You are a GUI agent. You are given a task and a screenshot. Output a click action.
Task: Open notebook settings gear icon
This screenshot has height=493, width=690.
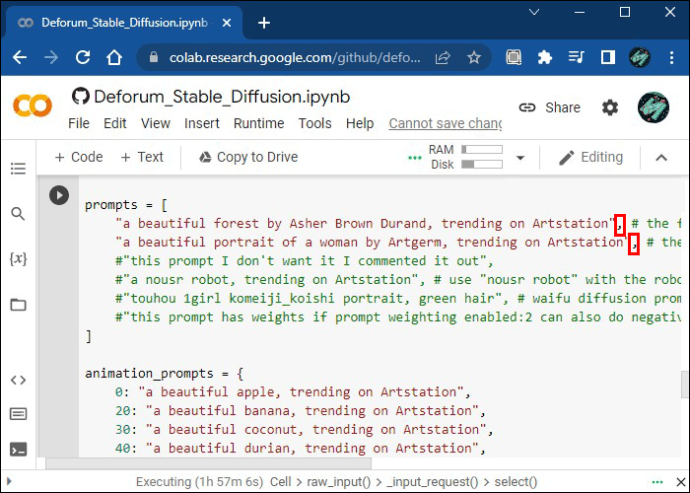click(x=610, y=107)
